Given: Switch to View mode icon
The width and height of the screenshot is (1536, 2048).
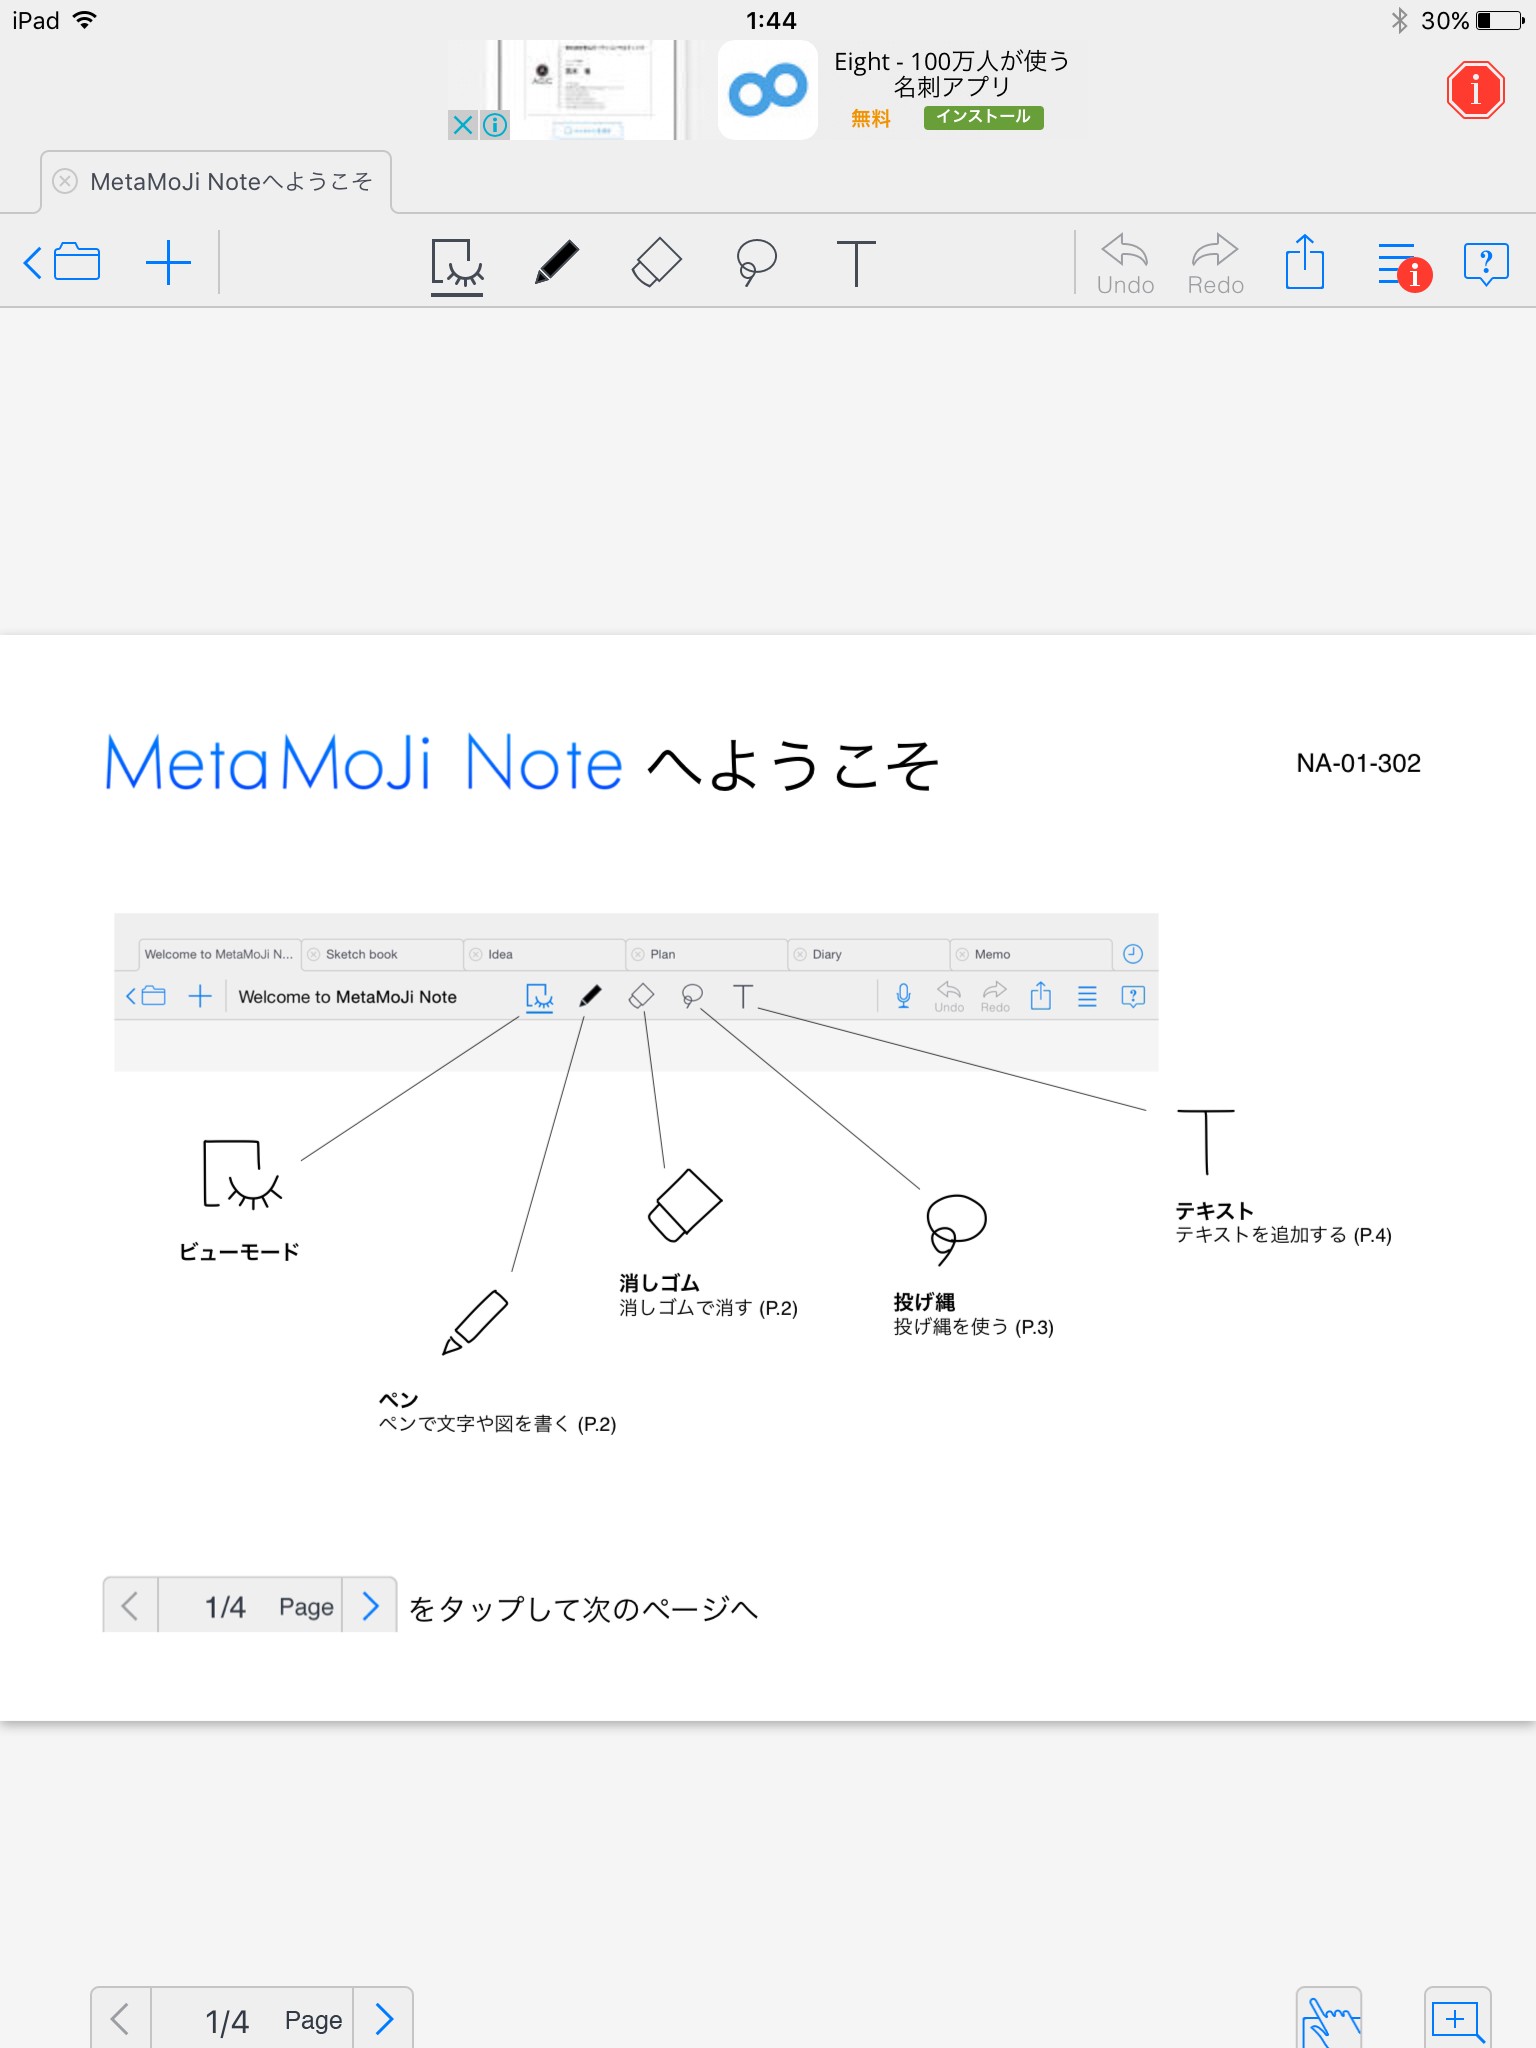Looking at the screenshot, I should coord(457,265).
